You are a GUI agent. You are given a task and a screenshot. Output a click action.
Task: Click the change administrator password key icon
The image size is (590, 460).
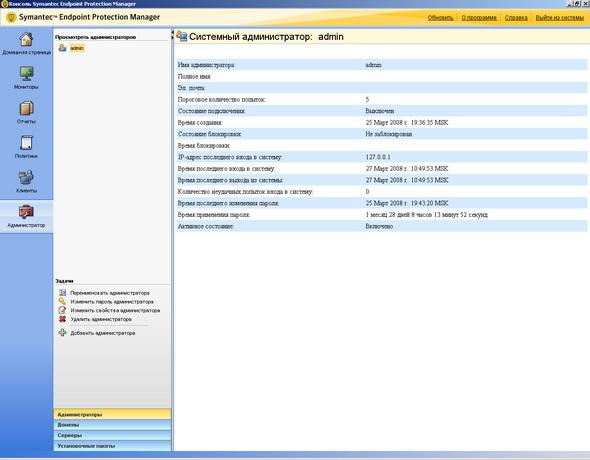(x=62, y=301)
